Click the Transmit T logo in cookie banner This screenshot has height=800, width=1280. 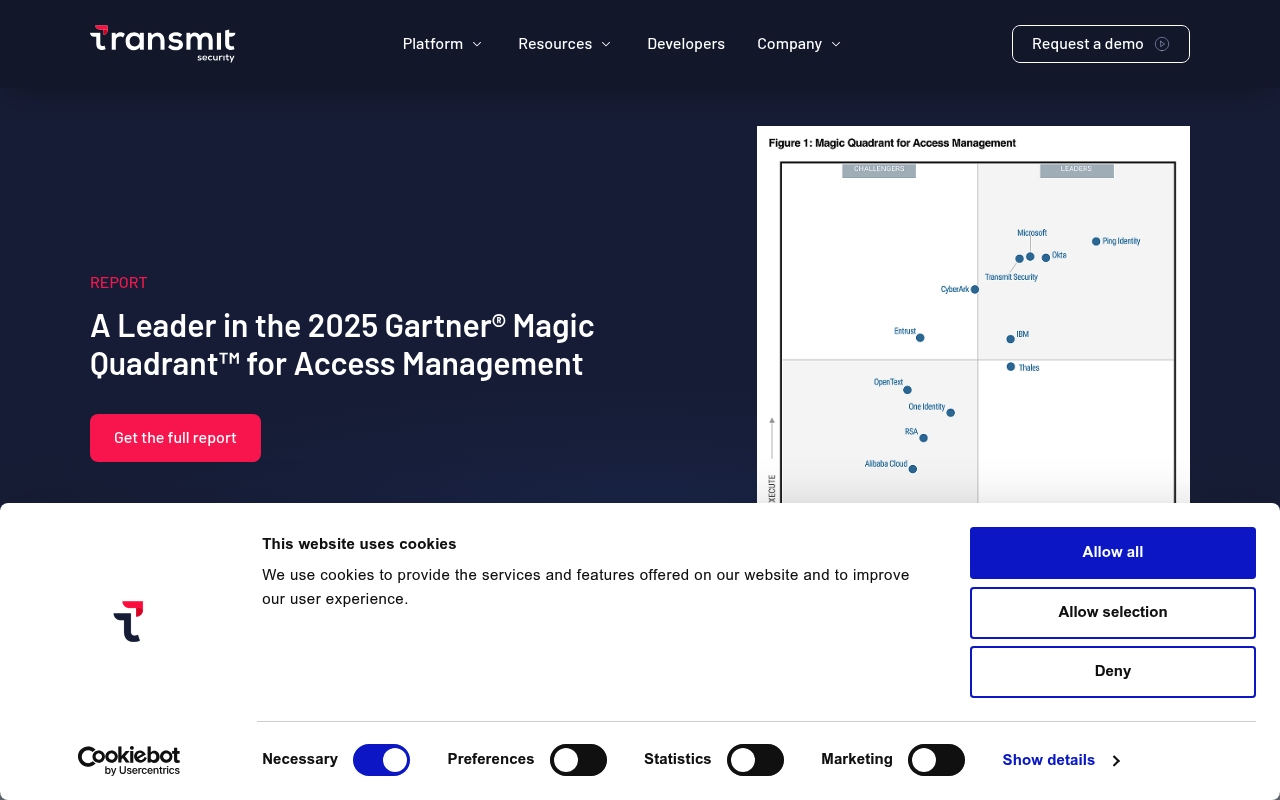(x=128, y=621)
